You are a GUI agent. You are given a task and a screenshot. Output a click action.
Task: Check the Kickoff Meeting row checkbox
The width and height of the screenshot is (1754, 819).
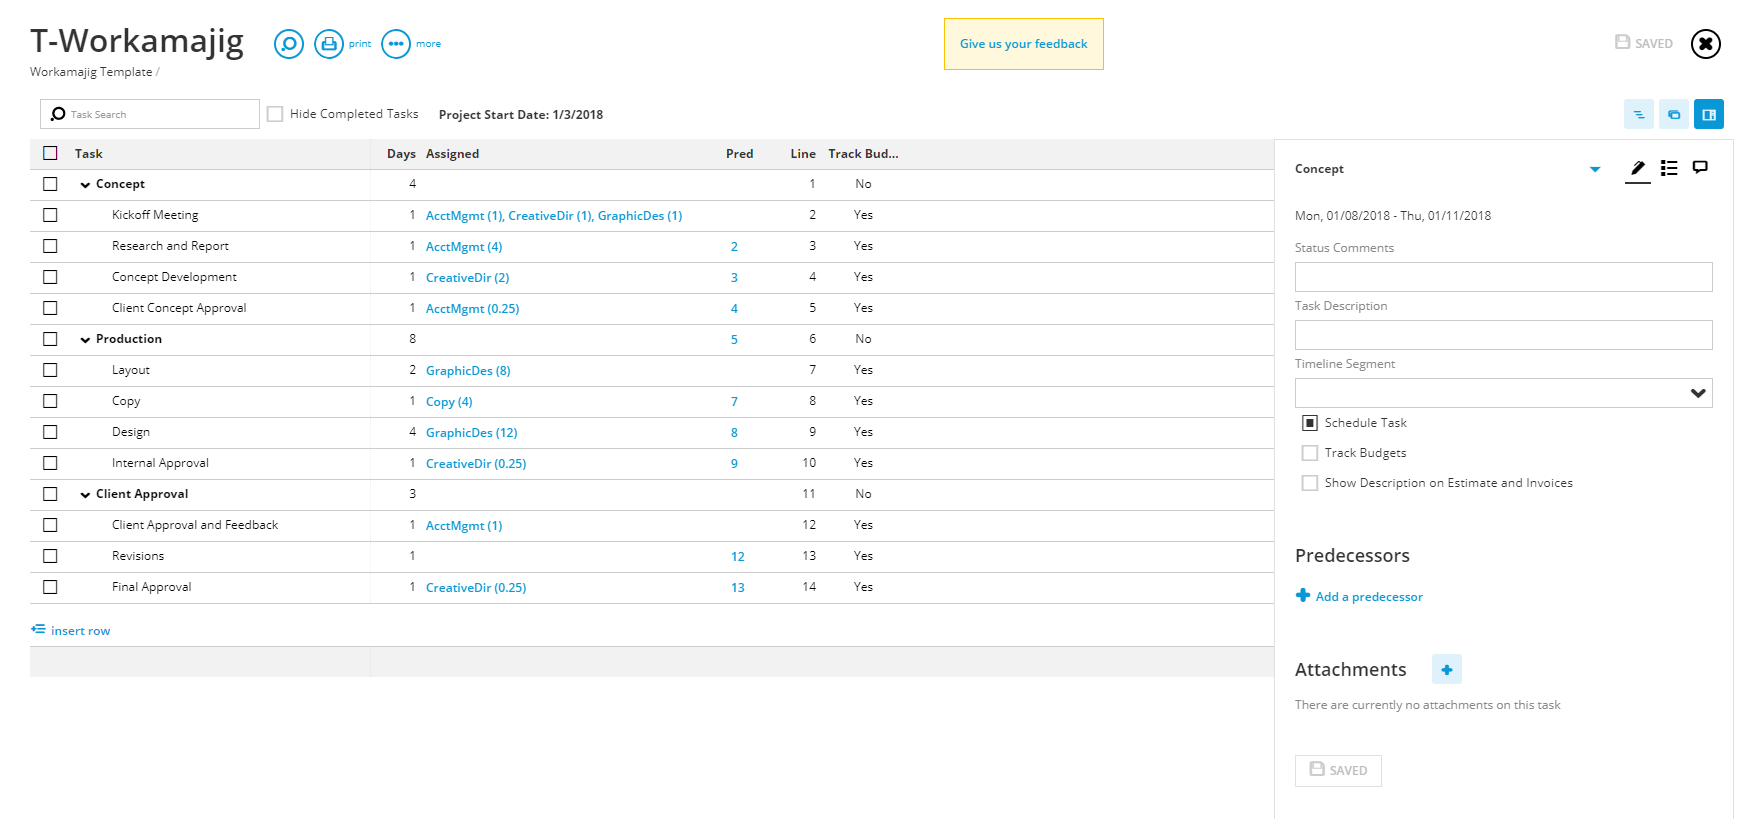coord(50,215)
